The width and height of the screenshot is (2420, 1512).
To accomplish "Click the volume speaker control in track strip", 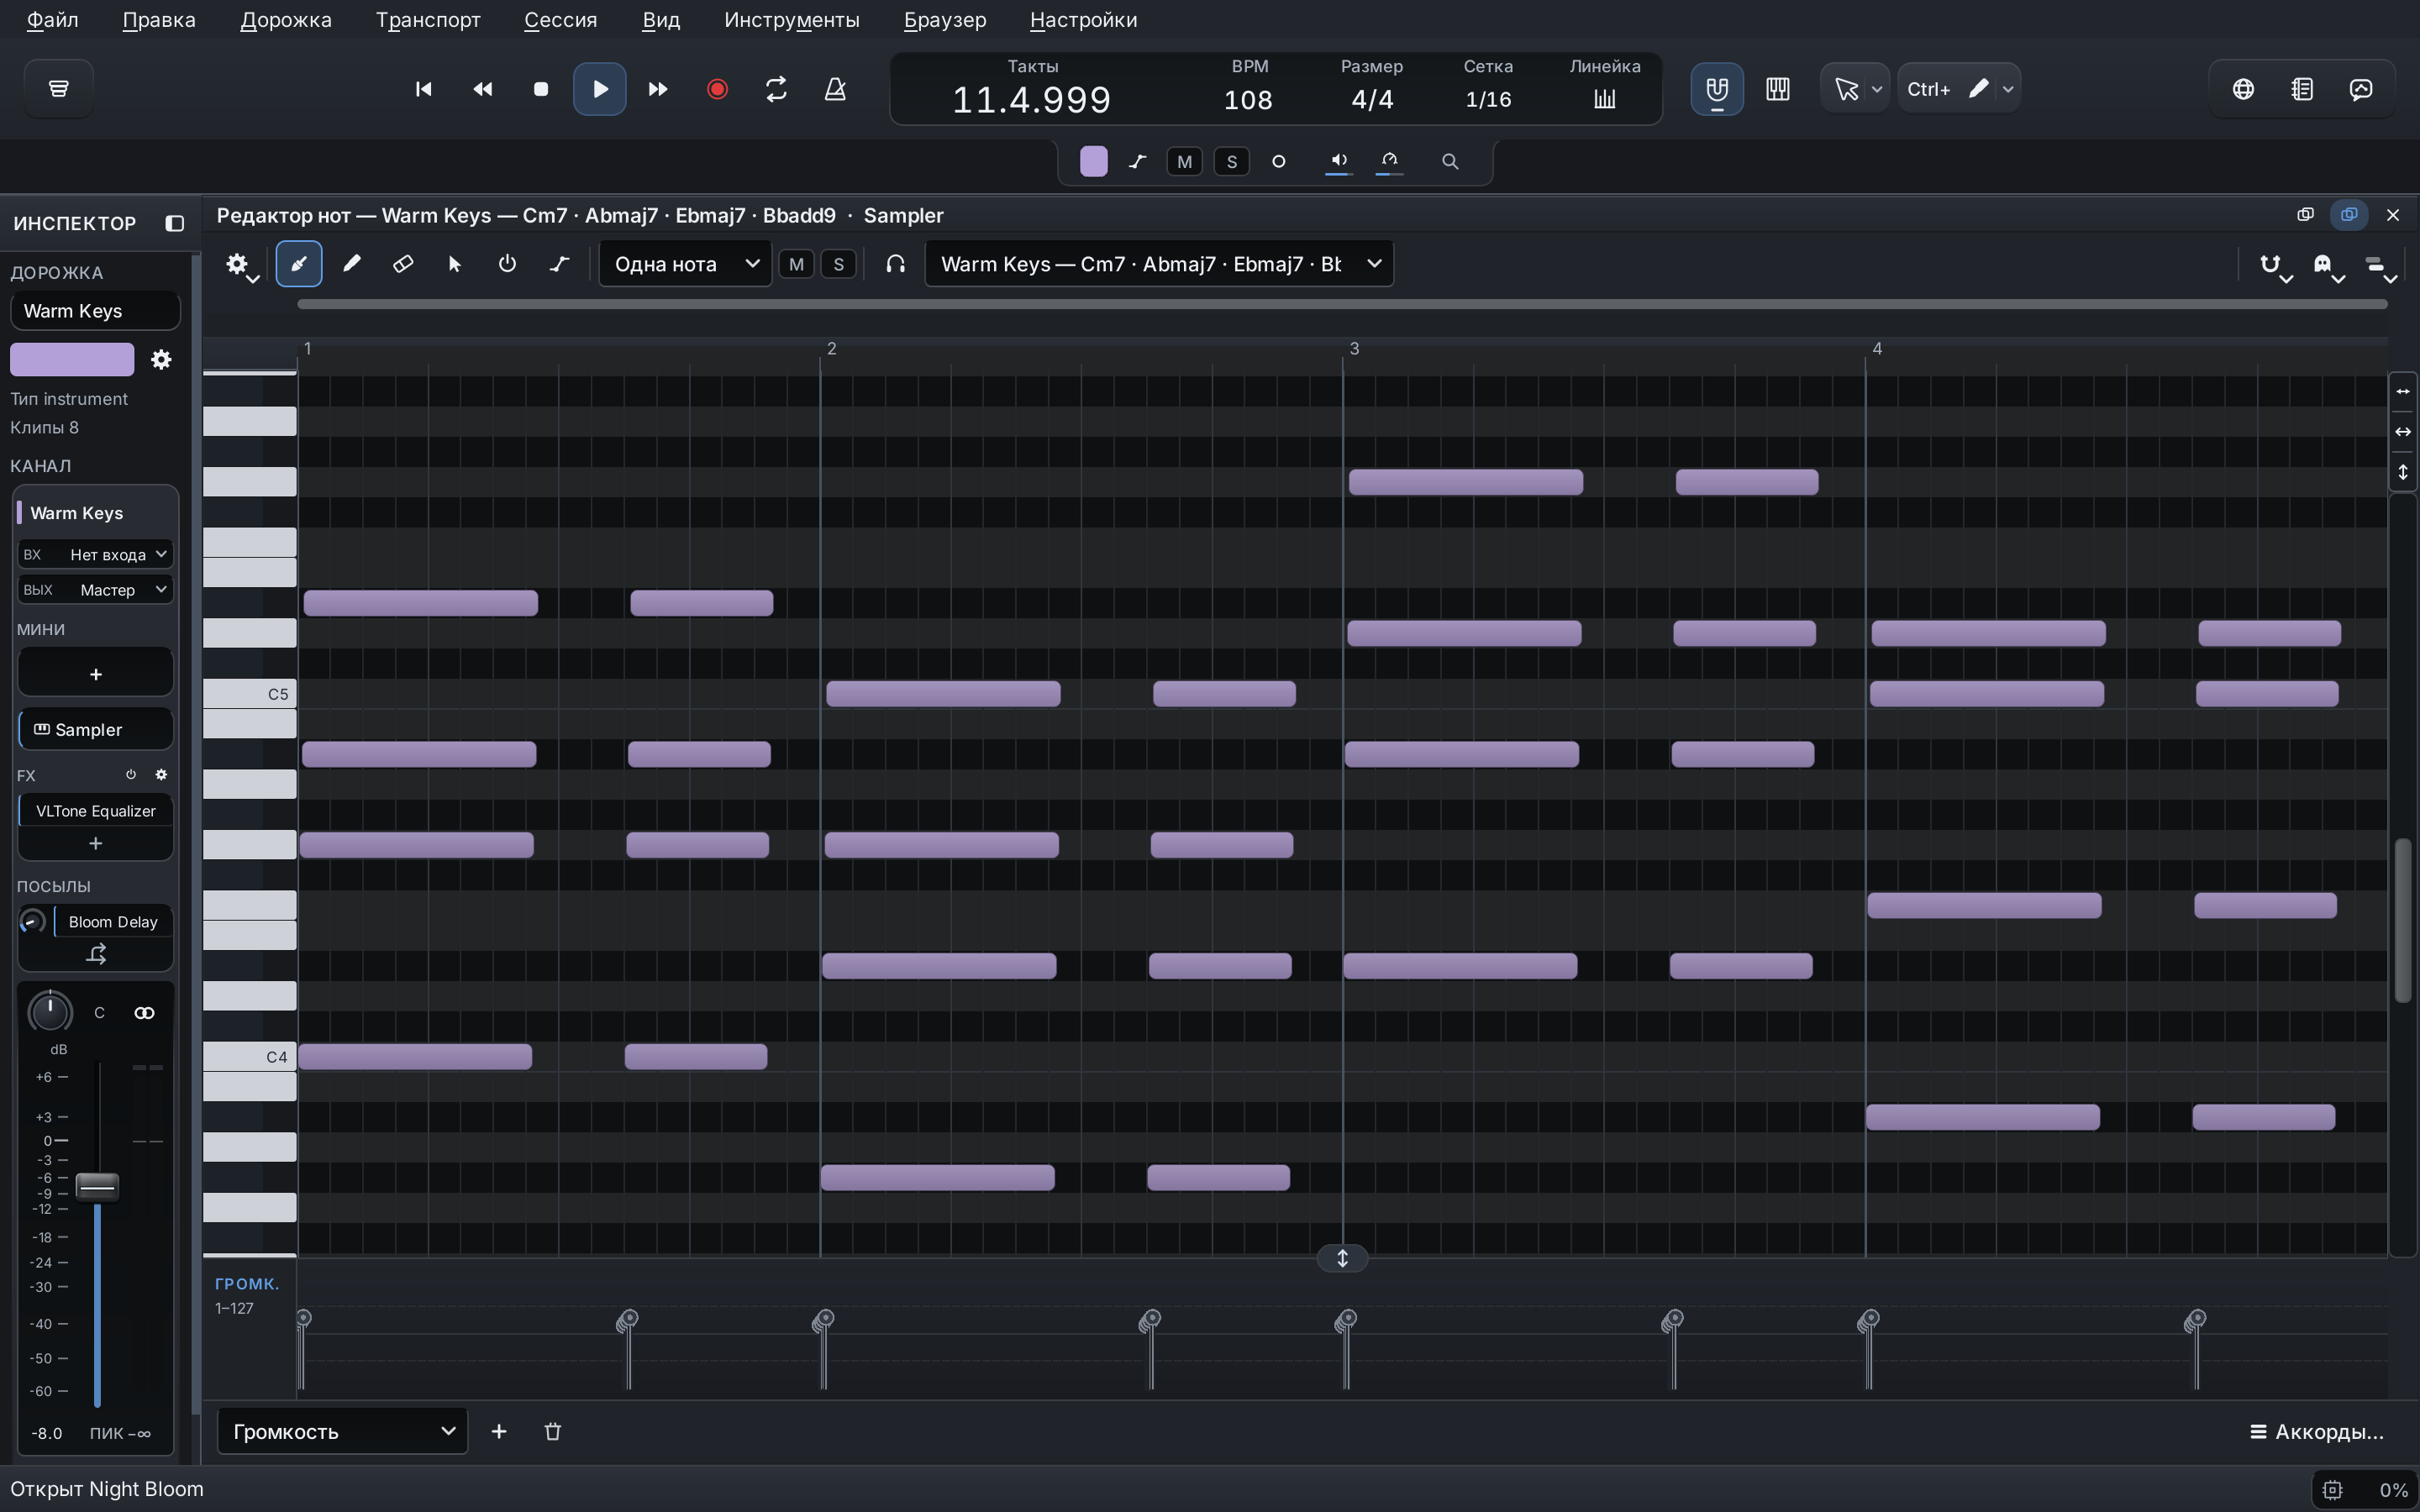I will (1339, 161).
